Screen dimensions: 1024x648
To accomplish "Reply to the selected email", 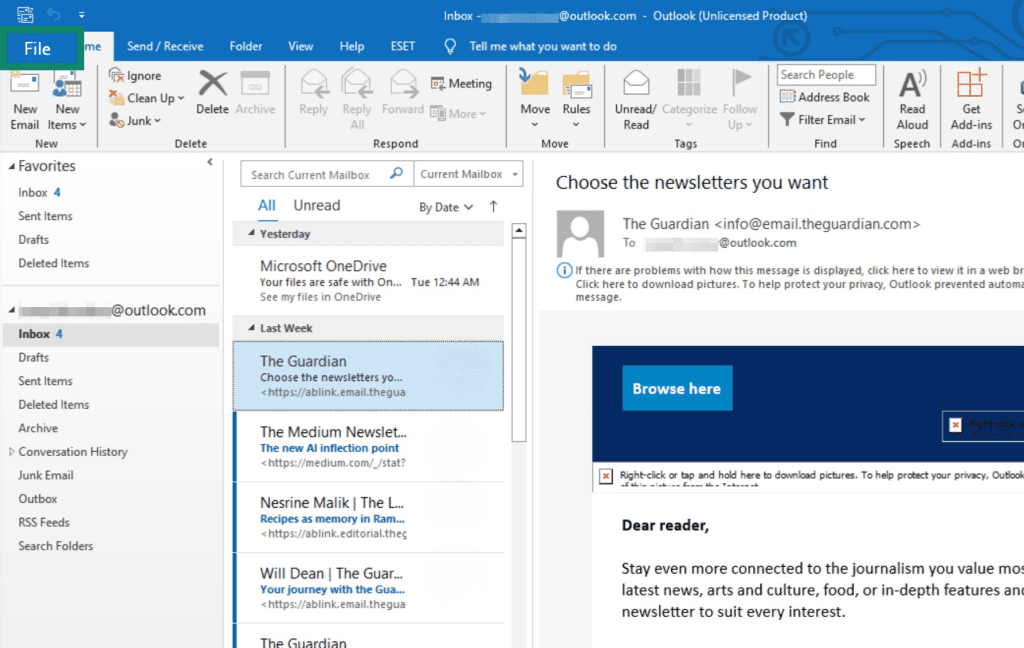I will 313,93.
